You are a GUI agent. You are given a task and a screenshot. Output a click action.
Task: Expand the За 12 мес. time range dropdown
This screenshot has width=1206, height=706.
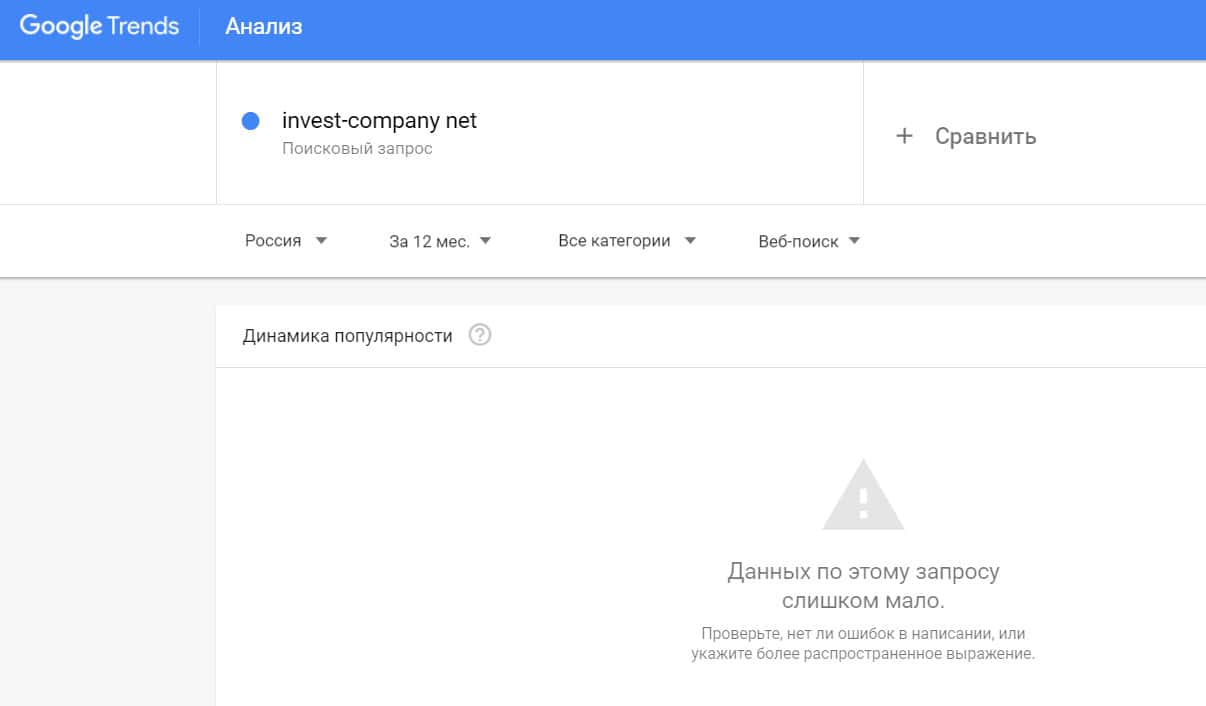pos(429,241)
